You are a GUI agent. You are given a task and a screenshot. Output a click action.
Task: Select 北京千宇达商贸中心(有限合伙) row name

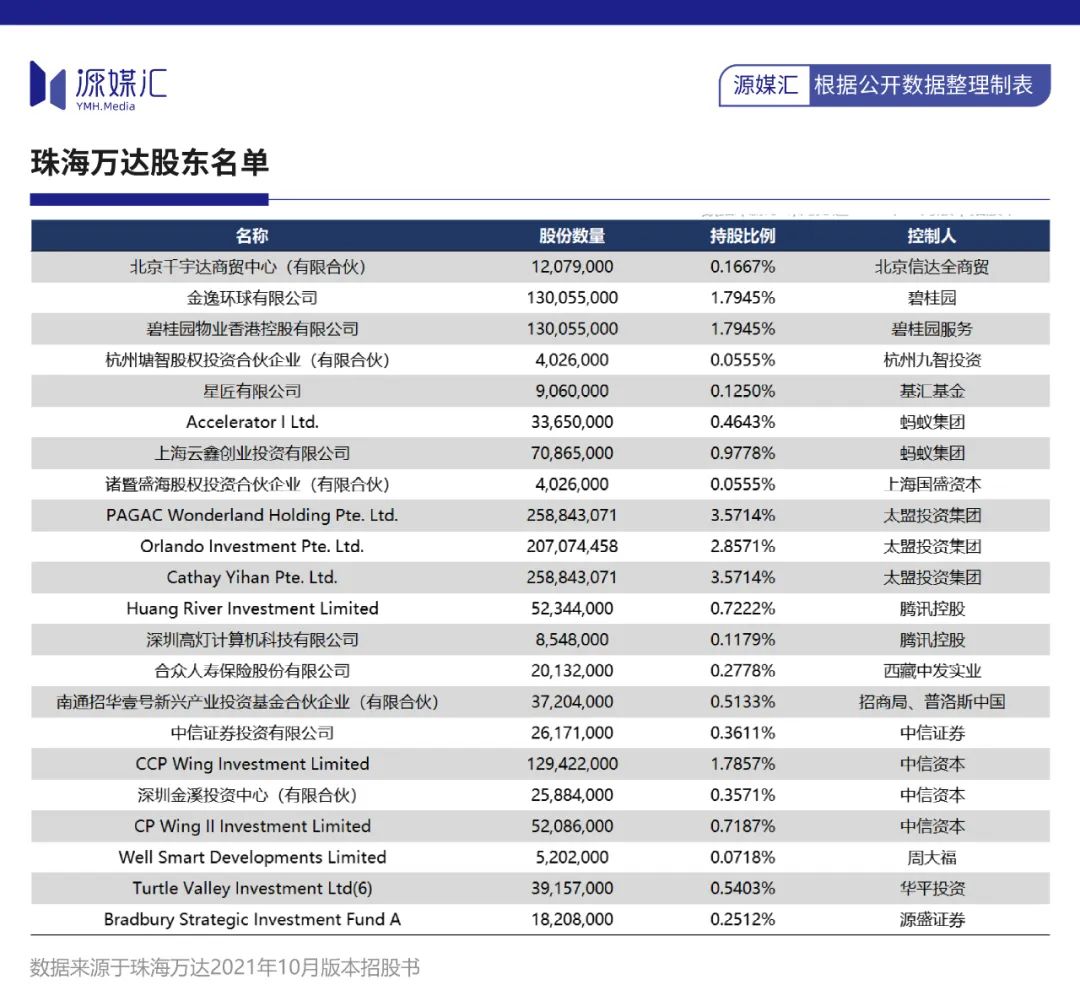click(x=248, y=267)
